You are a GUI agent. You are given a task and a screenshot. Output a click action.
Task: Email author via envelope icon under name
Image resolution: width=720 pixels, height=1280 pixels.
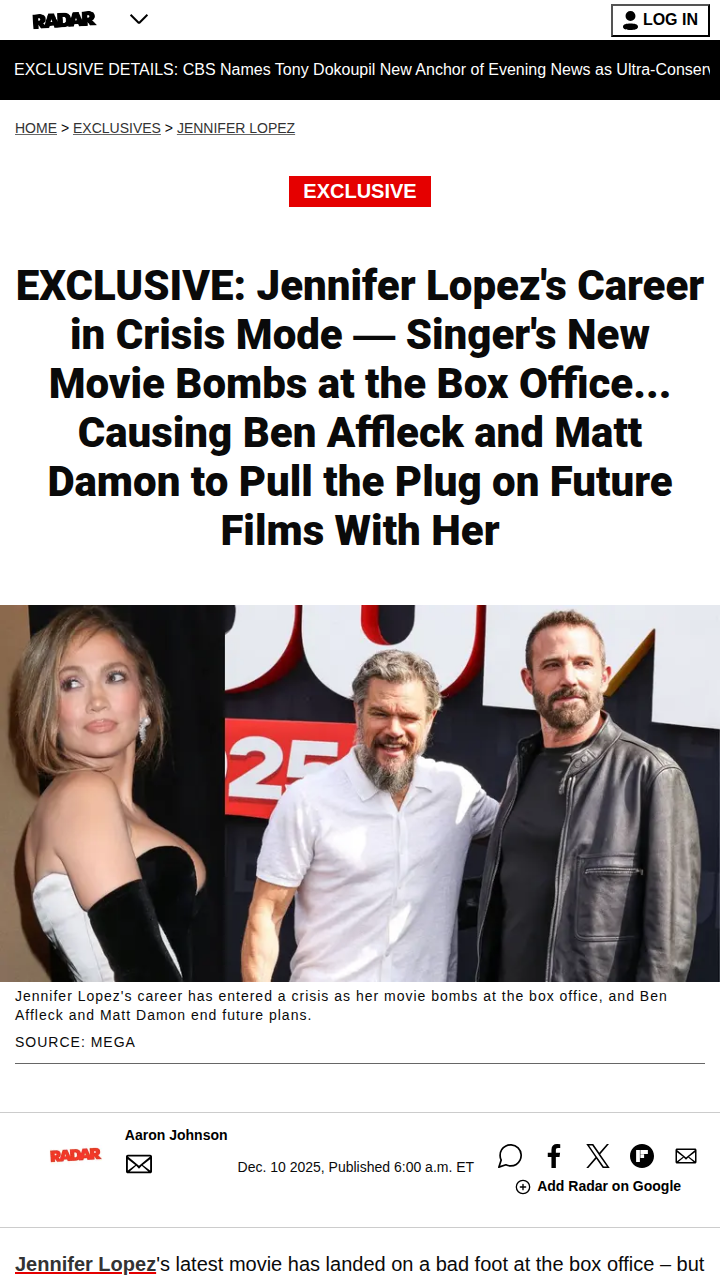pos(139,1164)
